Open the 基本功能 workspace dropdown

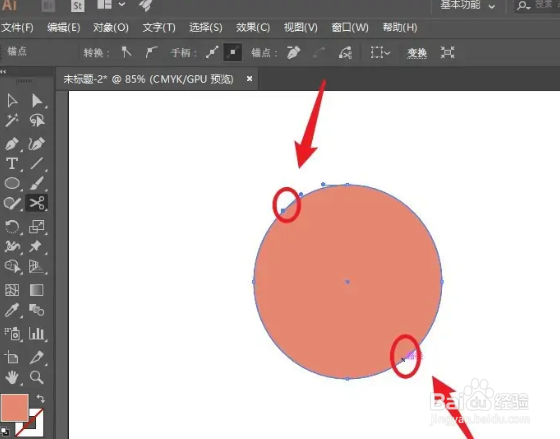[468, 5]
